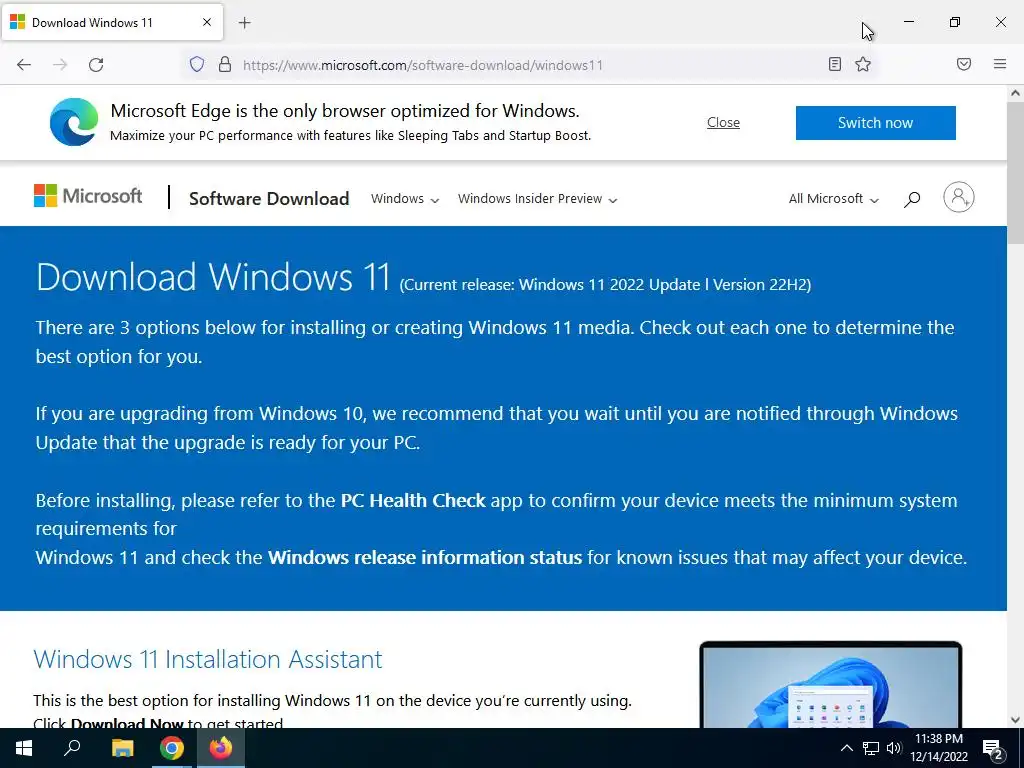The width and height of the screenshot is (1024, 768).
Task: Open Windows release information status link
Action: pos(424,557)
